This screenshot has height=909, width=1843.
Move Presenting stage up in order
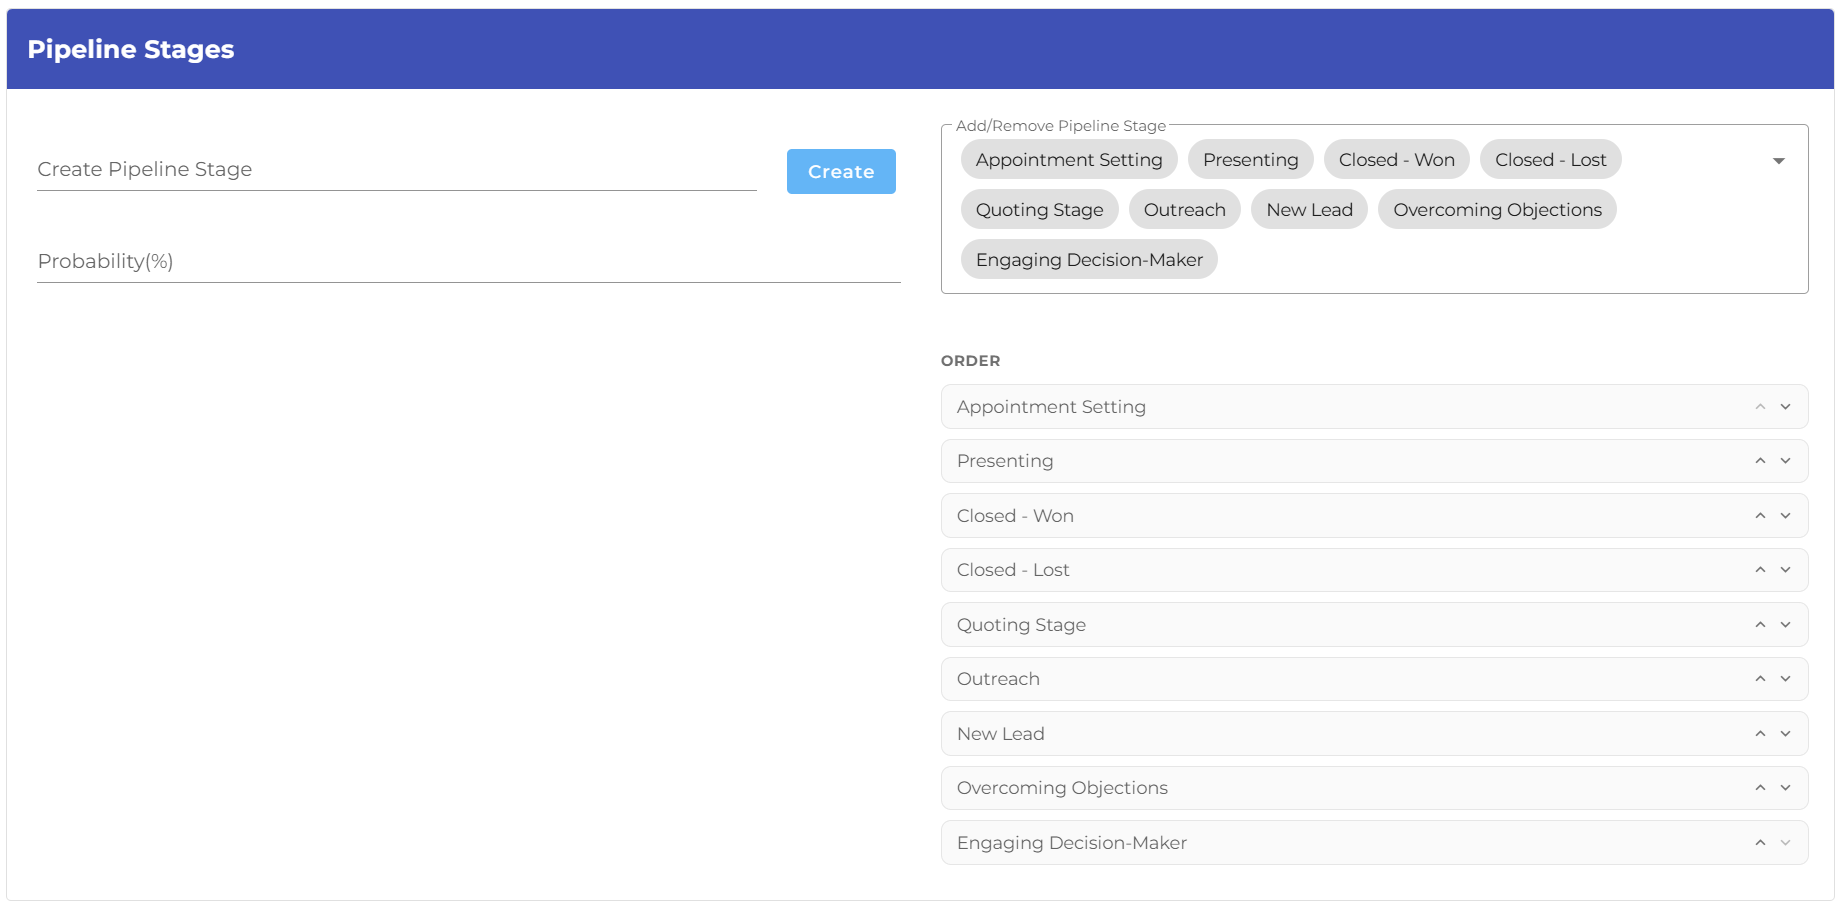tap(1760, 461)
